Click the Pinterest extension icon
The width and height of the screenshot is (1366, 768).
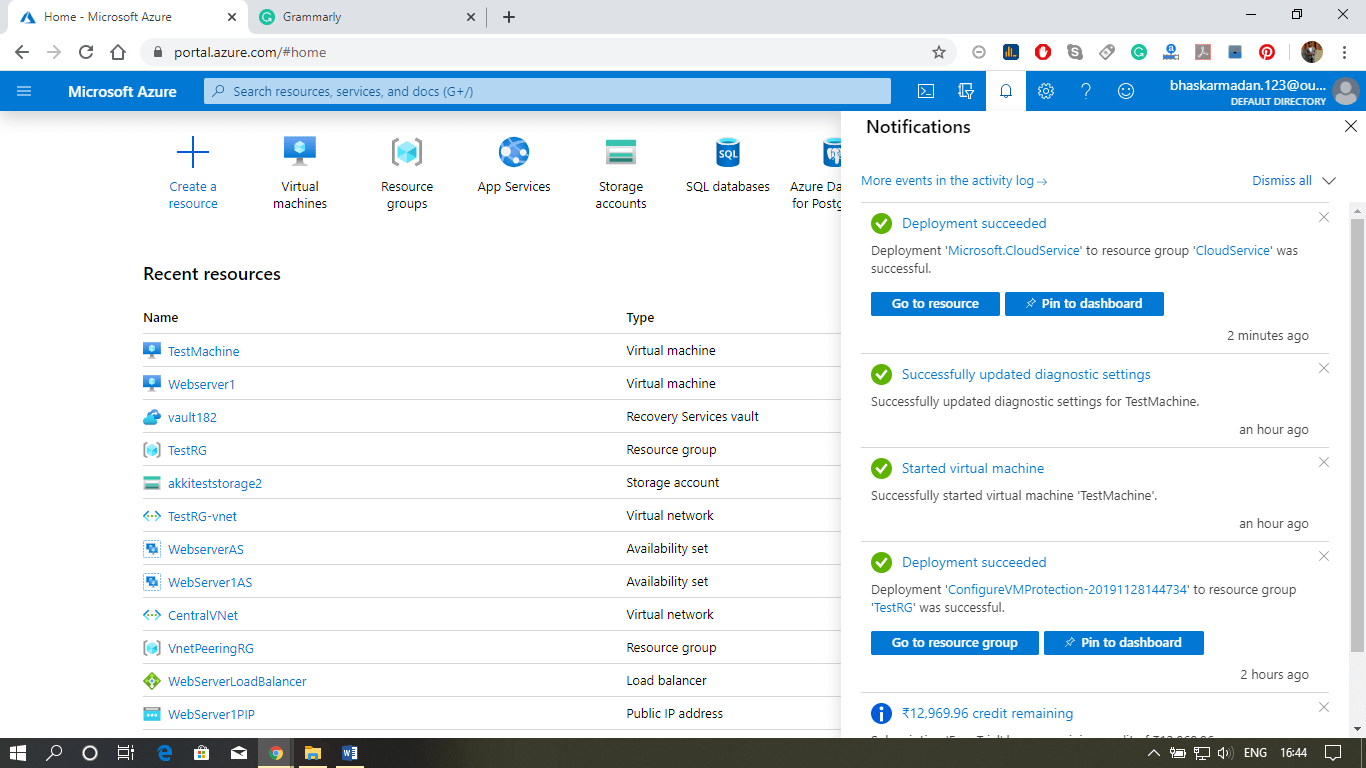[x=1267, y=52]
